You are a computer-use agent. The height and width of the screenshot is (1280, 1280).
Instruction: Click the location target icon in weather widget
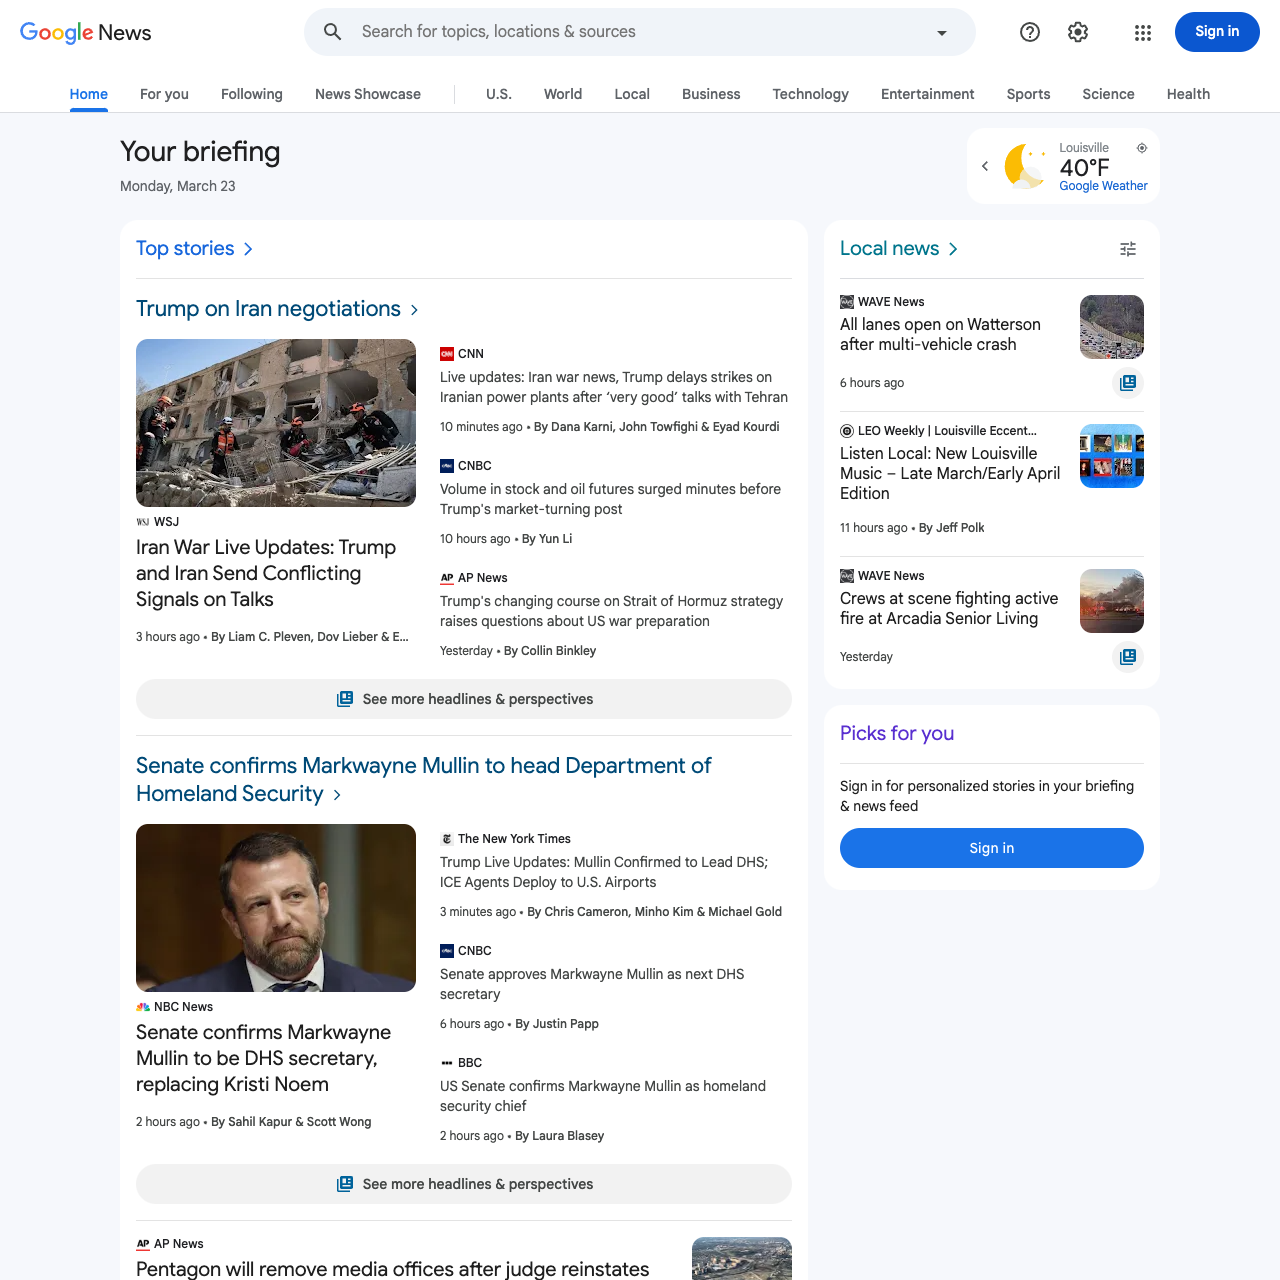1142,148
